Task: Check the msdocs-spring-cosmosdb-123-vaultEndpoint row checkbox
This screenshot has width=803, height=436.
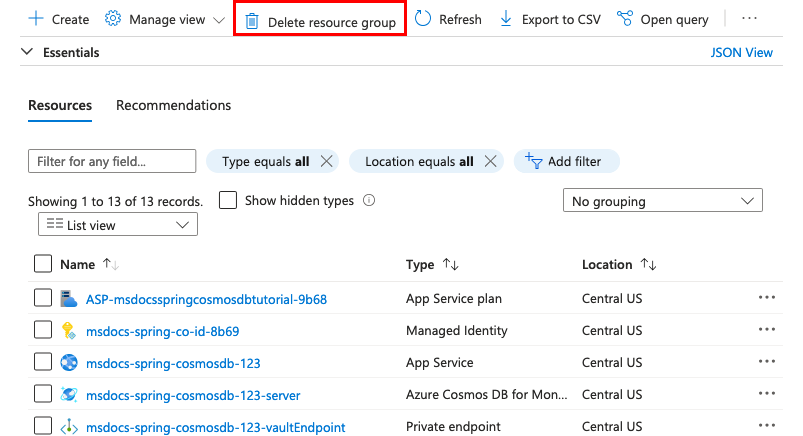Action: [43, 426]
